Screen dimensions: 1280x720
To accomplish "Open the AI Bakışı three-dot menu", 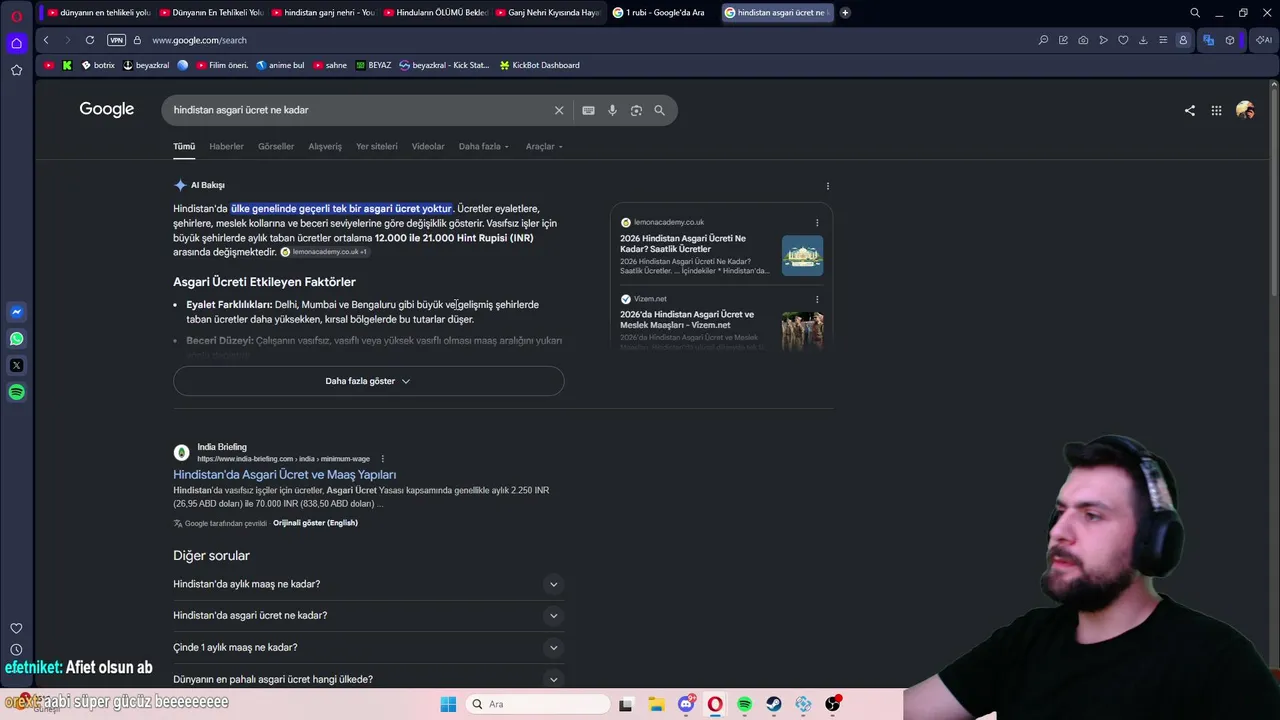I will (x=828, y=186).
